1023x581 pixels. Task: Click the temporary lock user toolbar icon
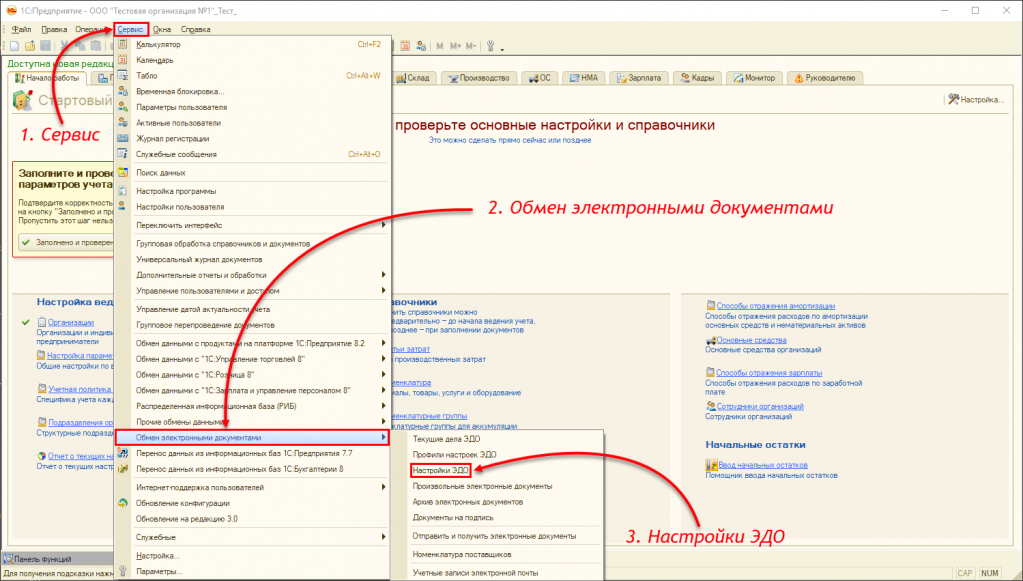(421, 46)
